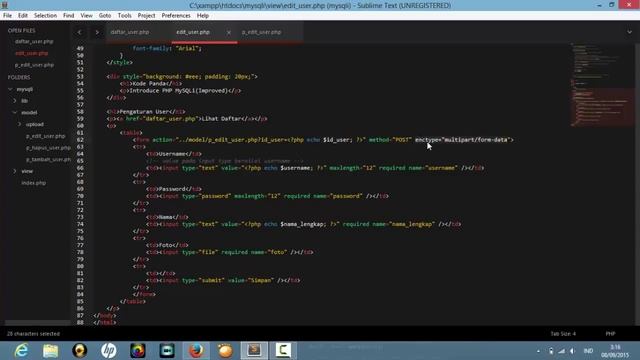This screenshot has height=360, width=640.
Task: Open the taskbar clock and date
Action: (615, 351)
